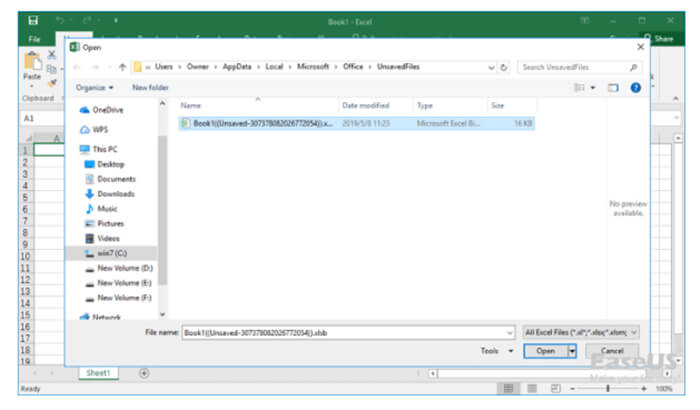Image resolution: width=700 pixels, height=410 pixels.
Task: Toggle the preview pane icon
Action: (x=613, y=88)
